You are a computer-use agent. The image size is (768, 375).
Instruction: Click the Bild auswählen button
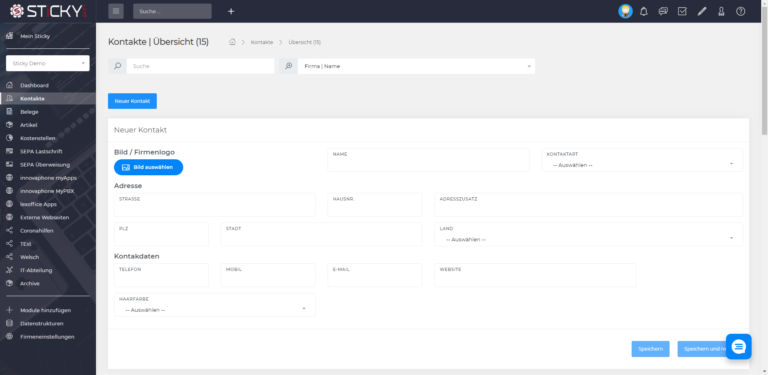tap(148, 167)
